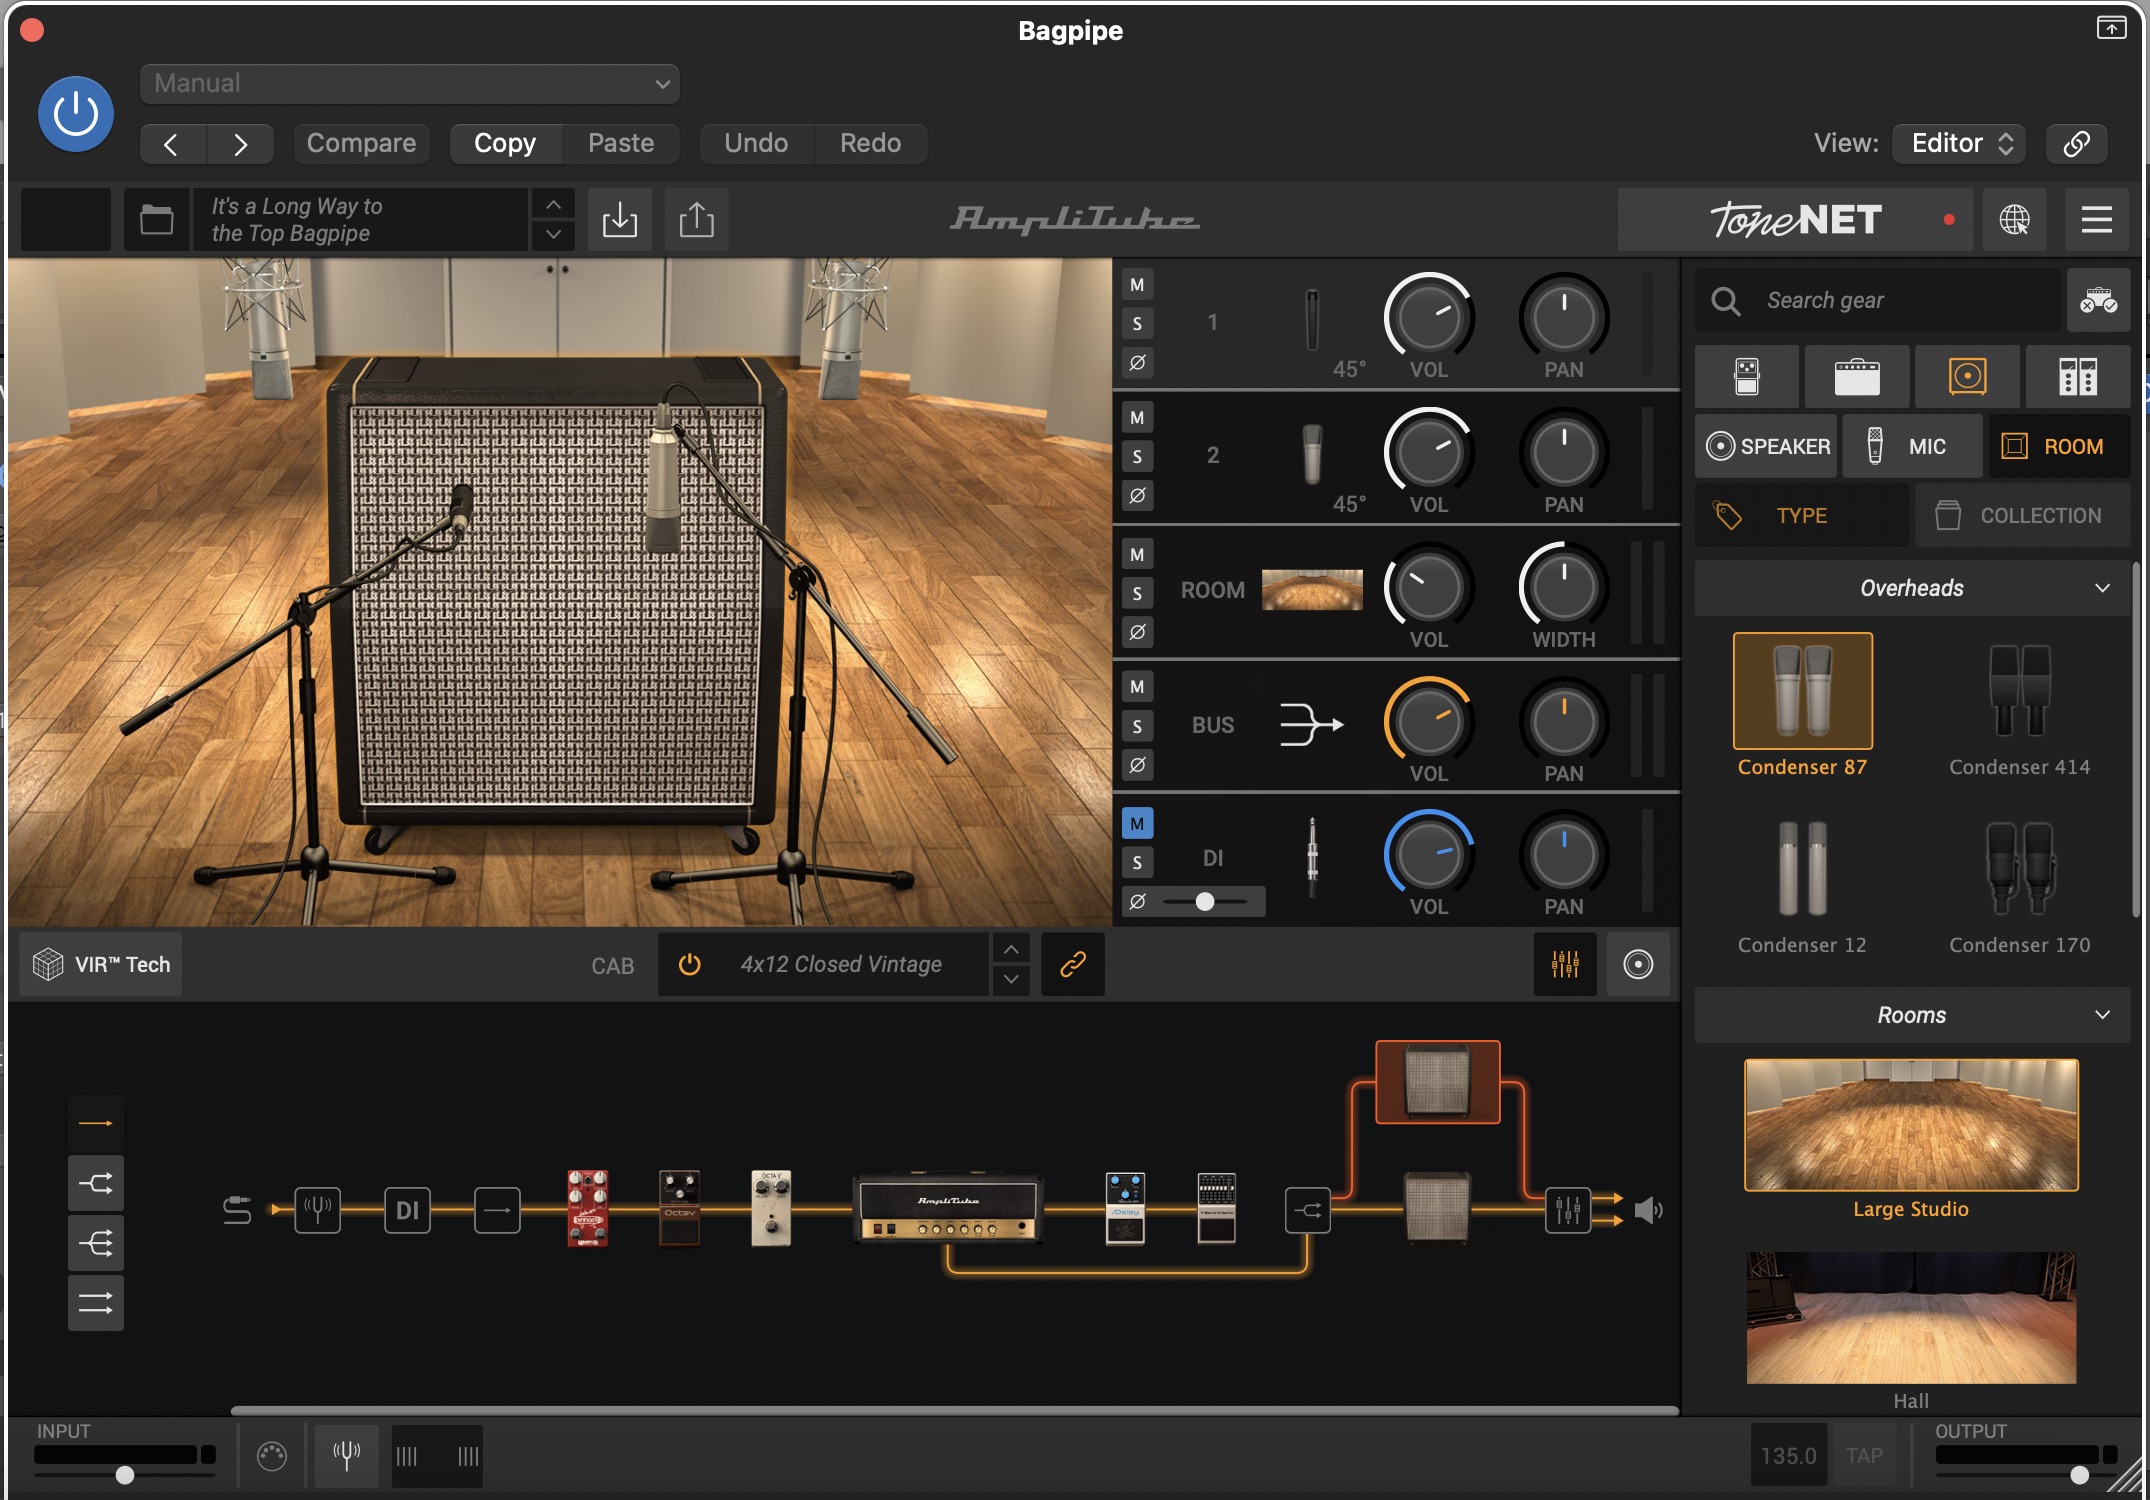Screen dimensions: 2150x1500
Task: Select the cabinet gear category
Action: click(x=1967, y=377)
